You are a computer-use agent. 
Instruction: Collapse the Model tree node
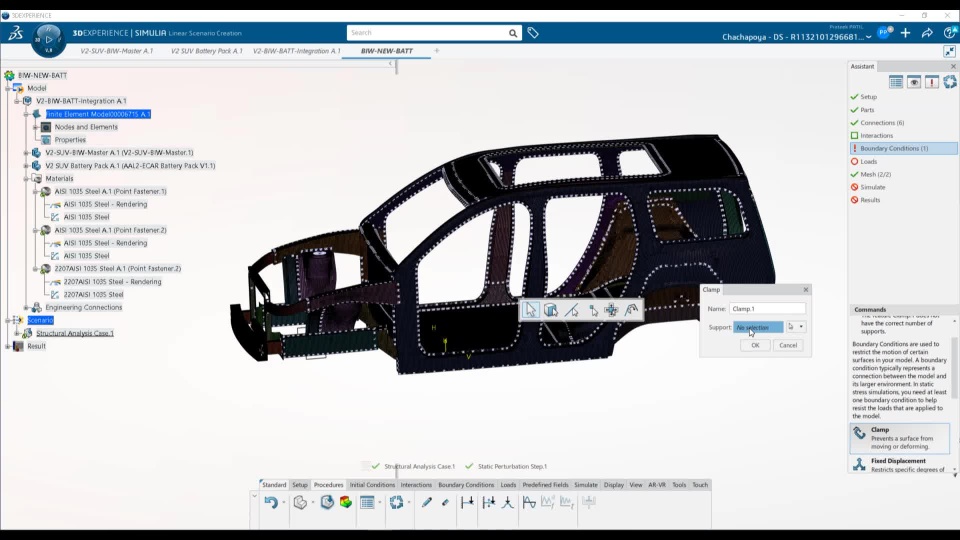click(x=8, y=88)
